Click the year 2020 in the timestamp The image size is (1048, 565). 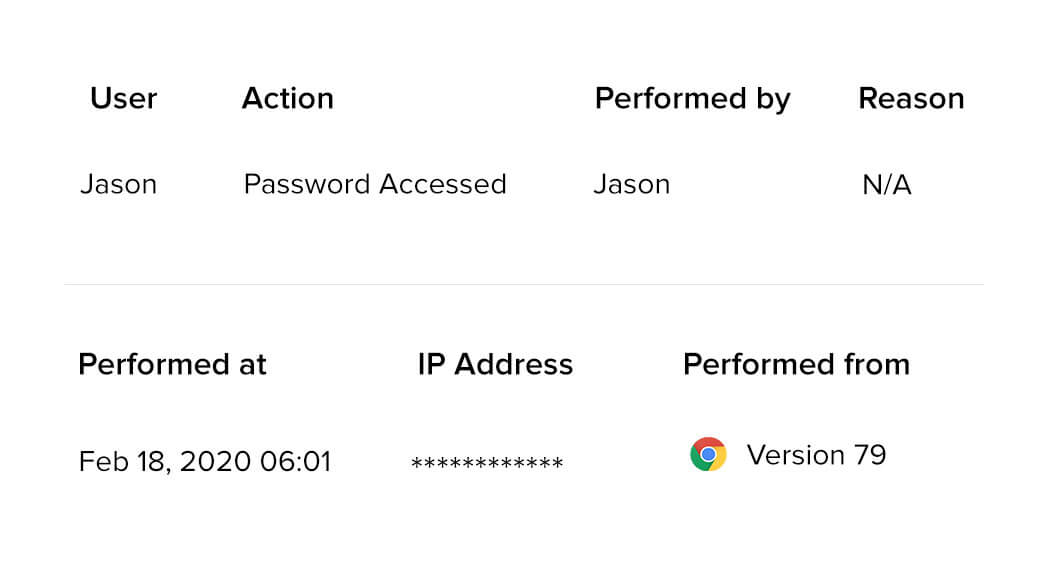click(216, 462)
